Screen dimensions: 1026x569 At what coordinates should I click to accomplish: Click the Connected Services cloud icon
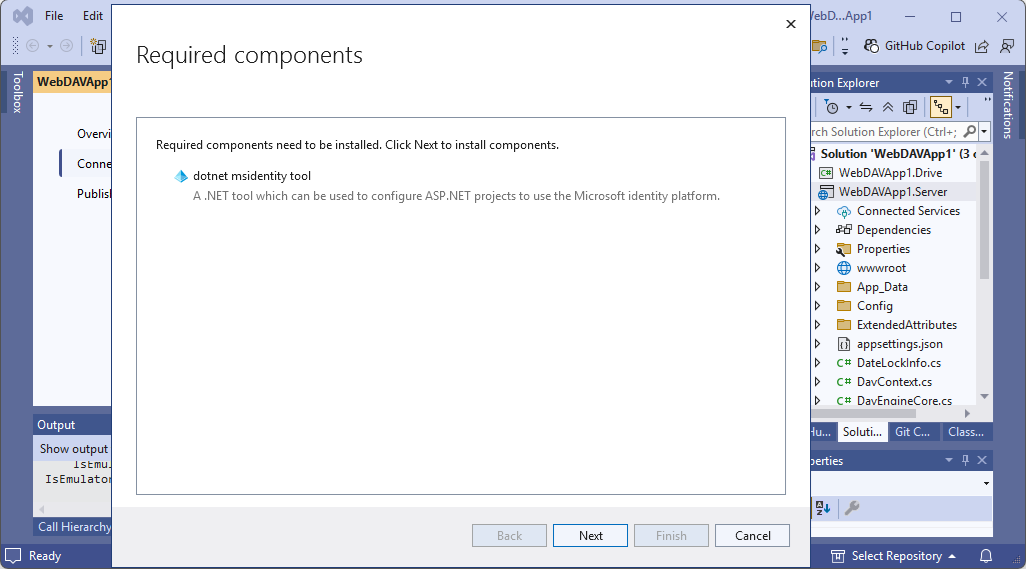point(844,211)
